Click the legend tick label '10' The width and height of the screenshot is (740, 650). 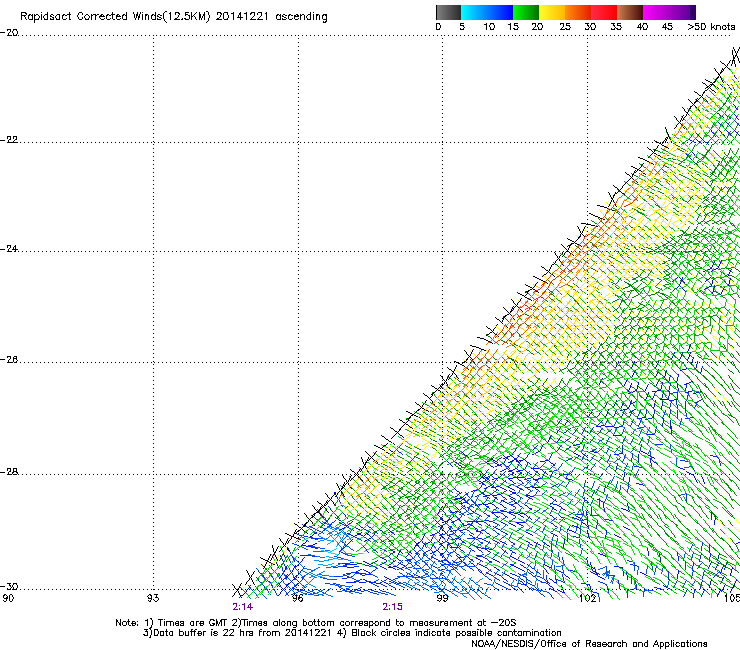point(489,27)
